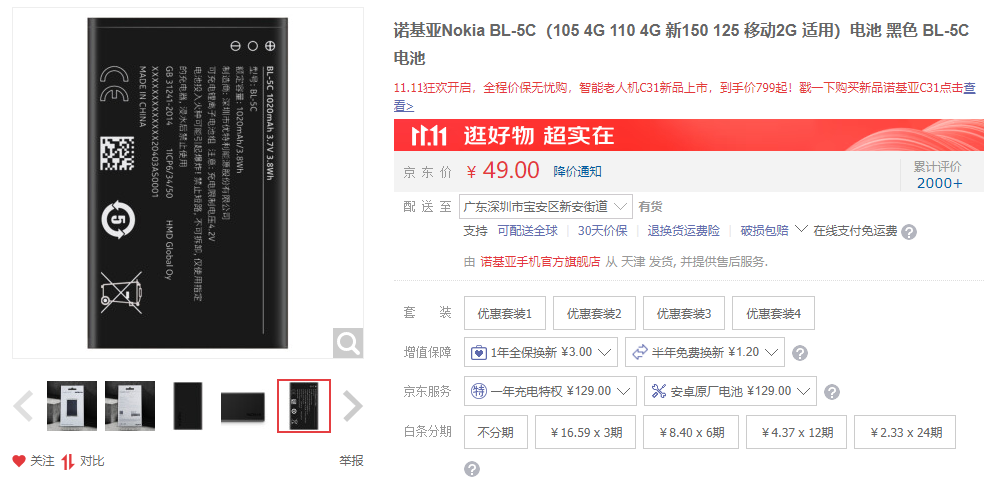Image resolution: width=996 pixels, height=497 pixels.
Task: Go to previous thumbnails with left arrow
Action: 23,407
